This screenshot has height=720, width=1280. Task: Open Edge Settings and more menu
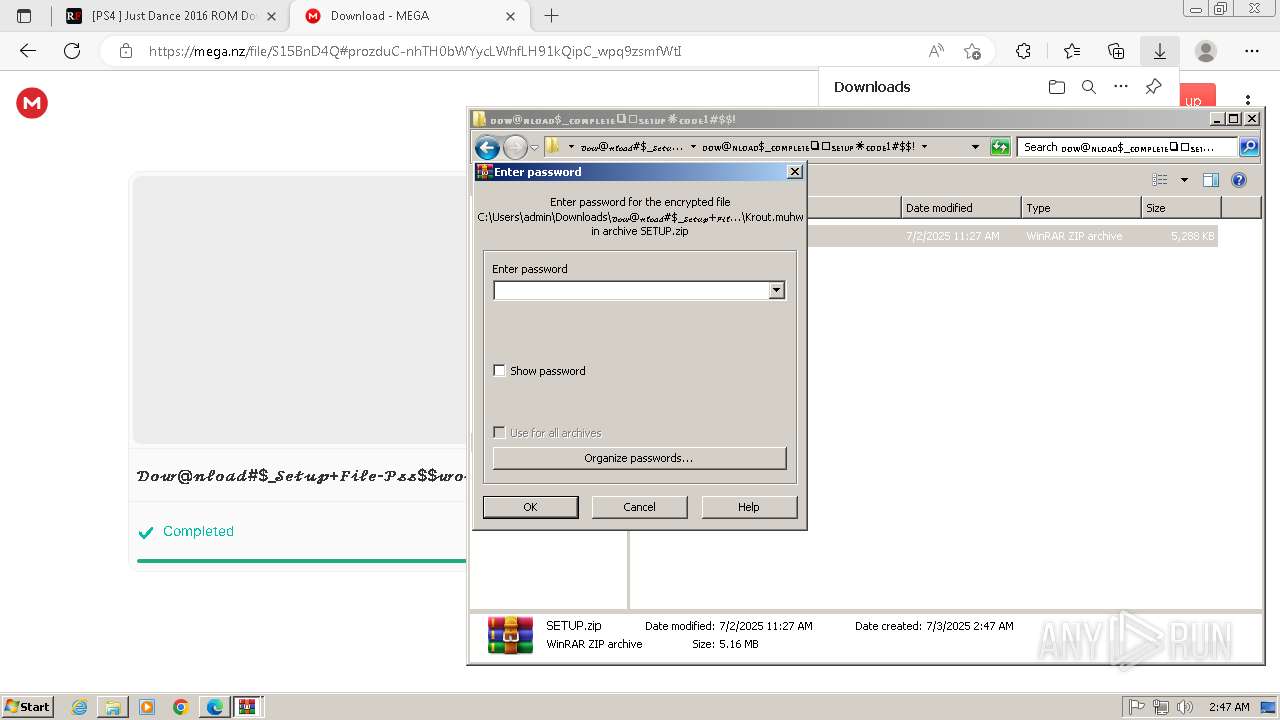1252,51
